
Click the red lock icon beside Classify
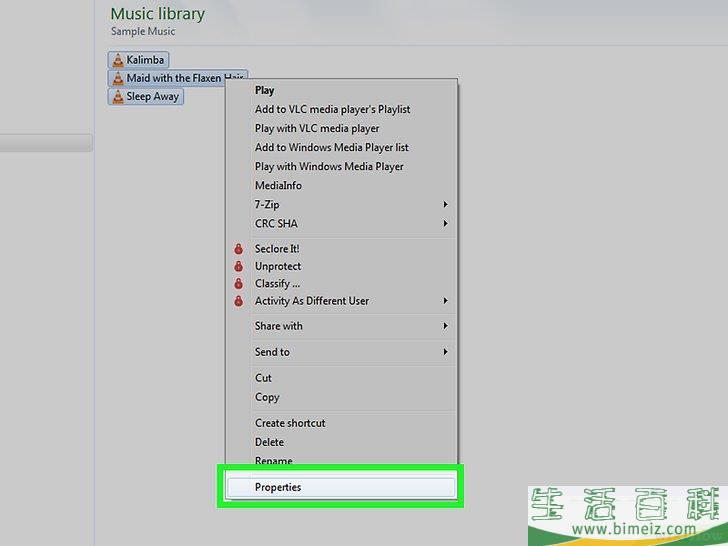(x=238, y=284)
